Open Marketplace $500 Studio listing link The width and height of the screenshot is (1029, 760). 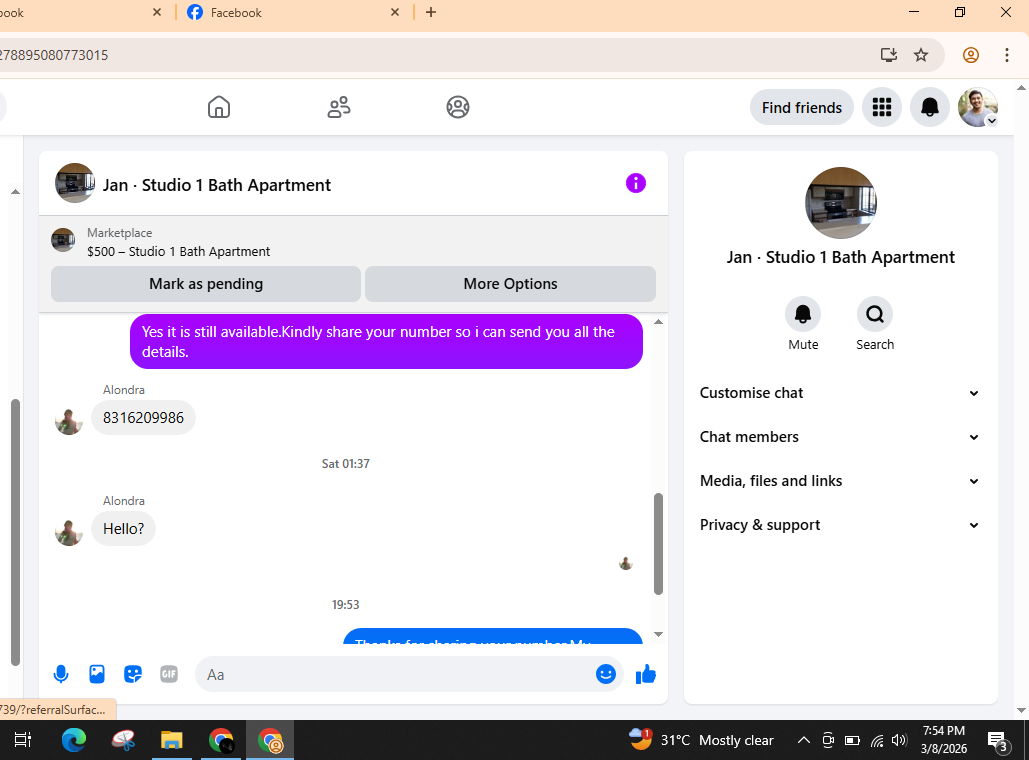click(x=178, y=251)
